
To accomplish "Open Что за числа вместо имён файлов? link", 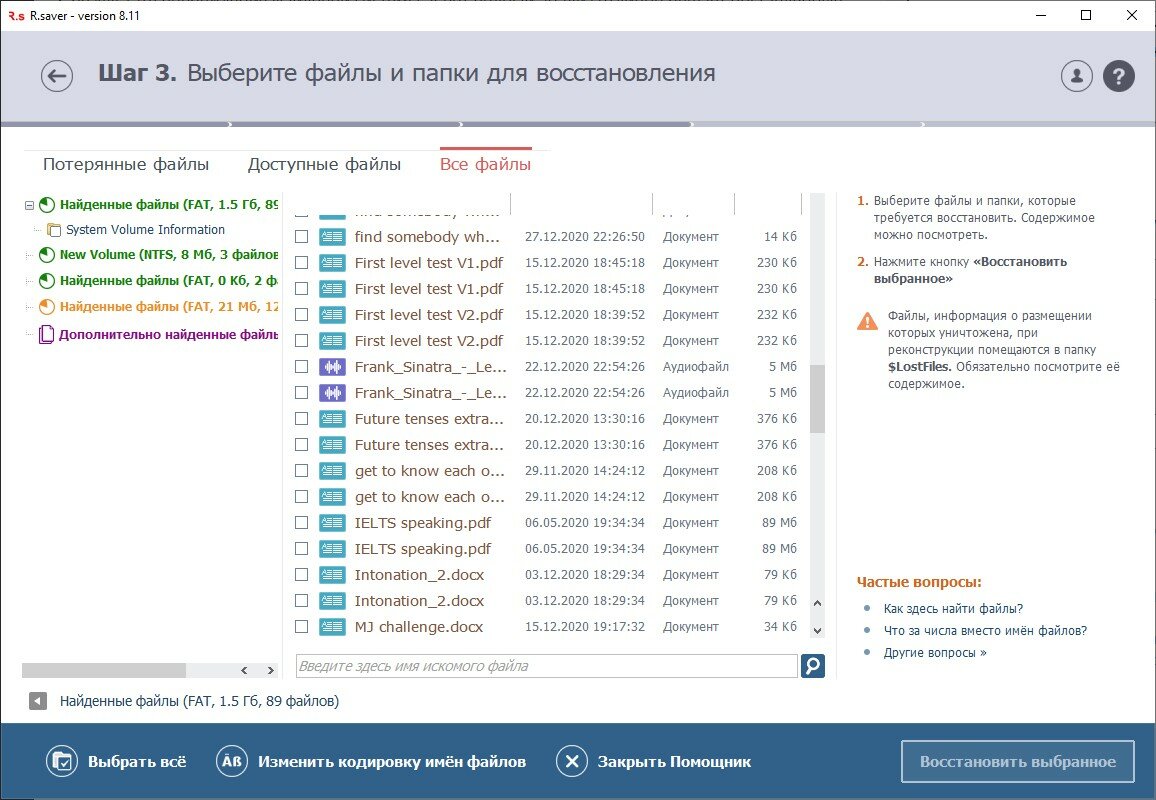I will [x=985, y=631].
